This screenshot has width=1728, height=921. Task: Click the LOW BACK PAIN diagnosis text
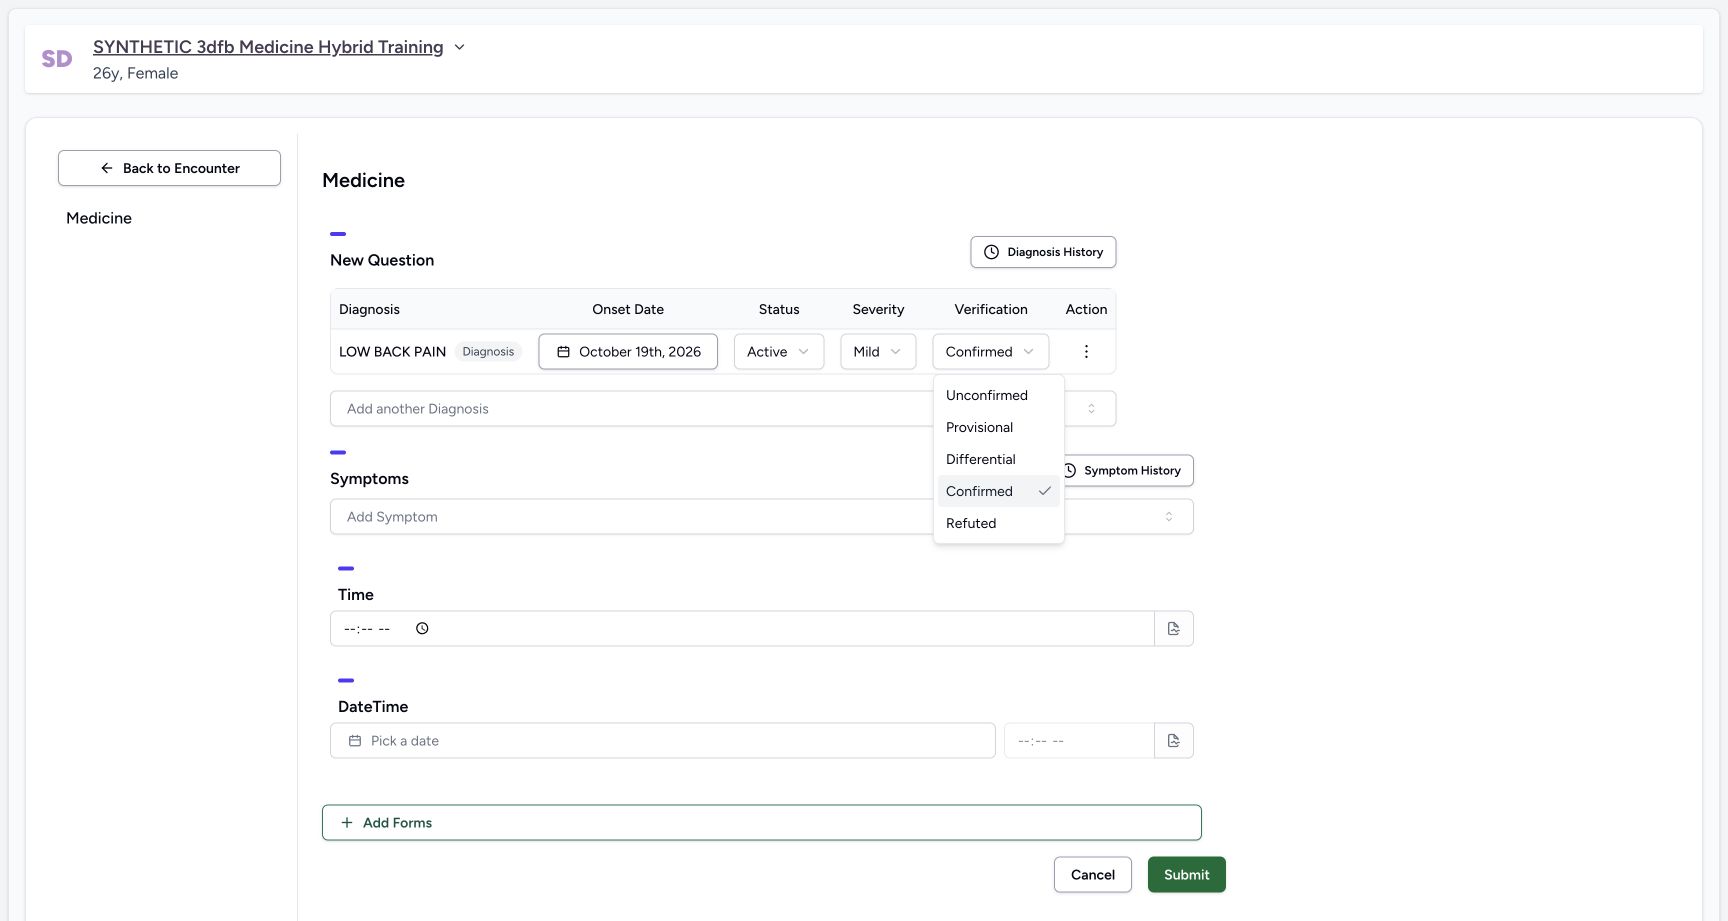(x=392, y=352)
